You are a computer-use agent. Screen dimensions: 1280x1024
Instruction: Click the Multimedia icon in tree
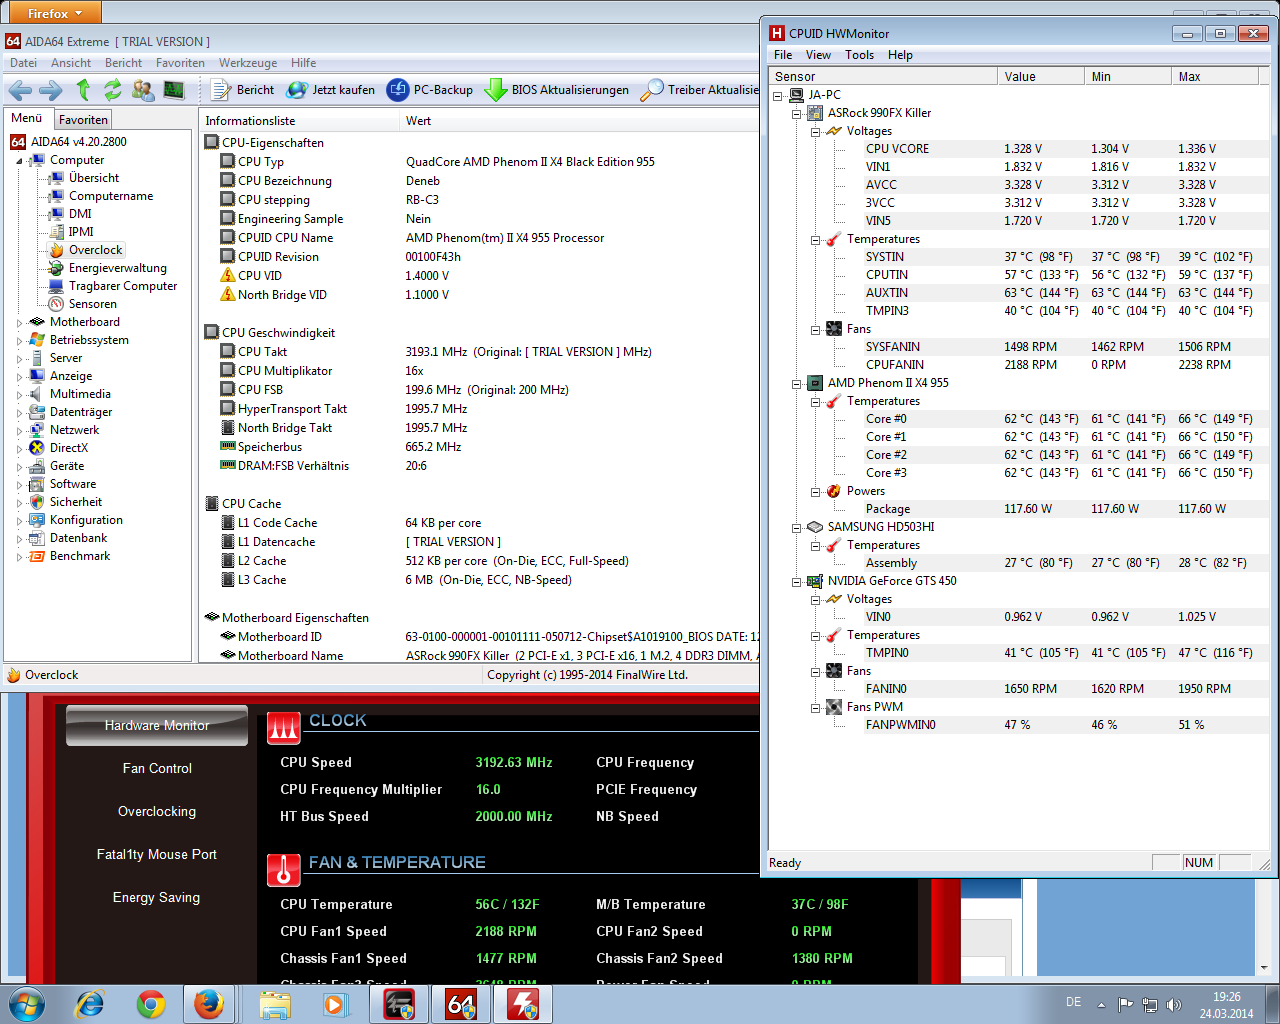[x=37, y=394]
